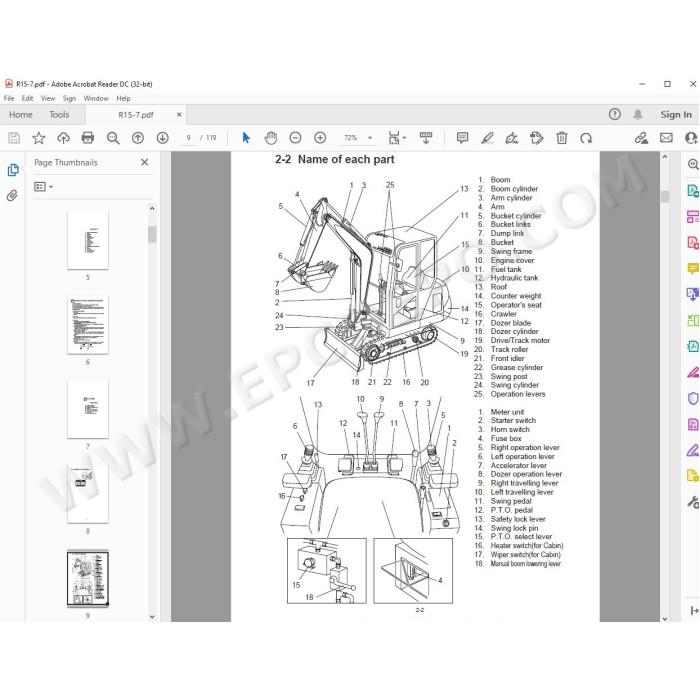Screen dimensions: 700x700
Task: Collapse the right tools pane
Action: click(x=694, y=610)
